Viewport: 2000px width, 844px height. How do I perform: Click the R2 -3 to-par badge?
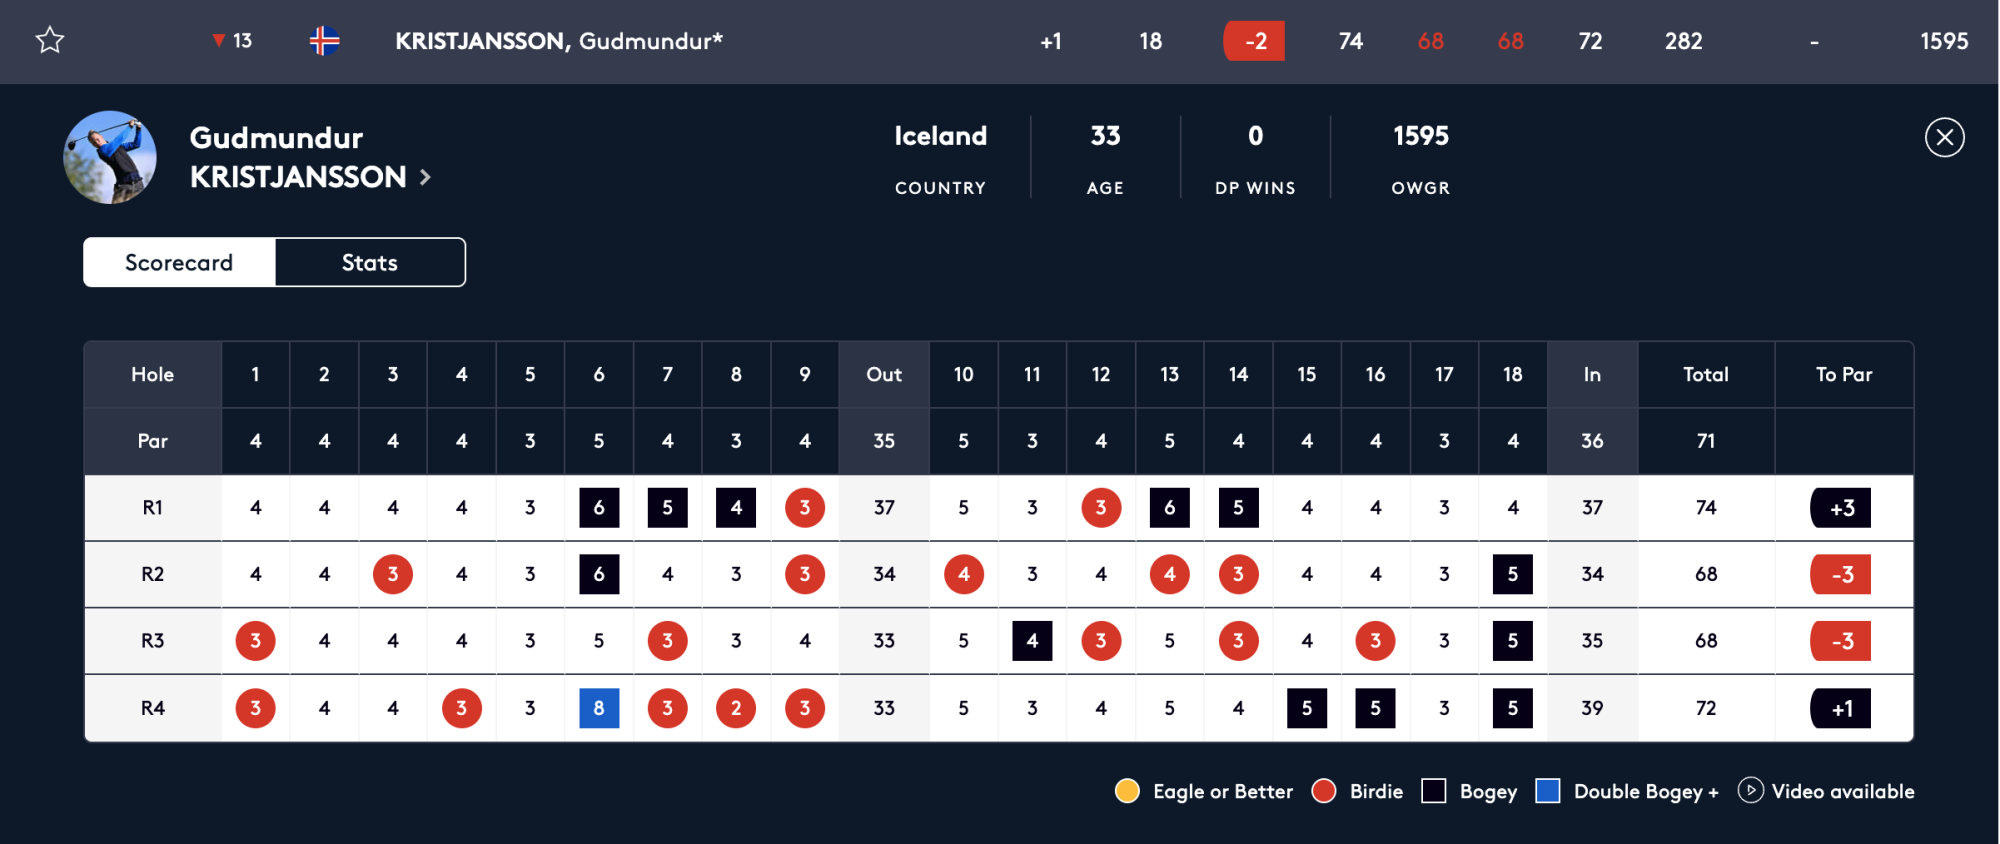[x=1841, y=574]
